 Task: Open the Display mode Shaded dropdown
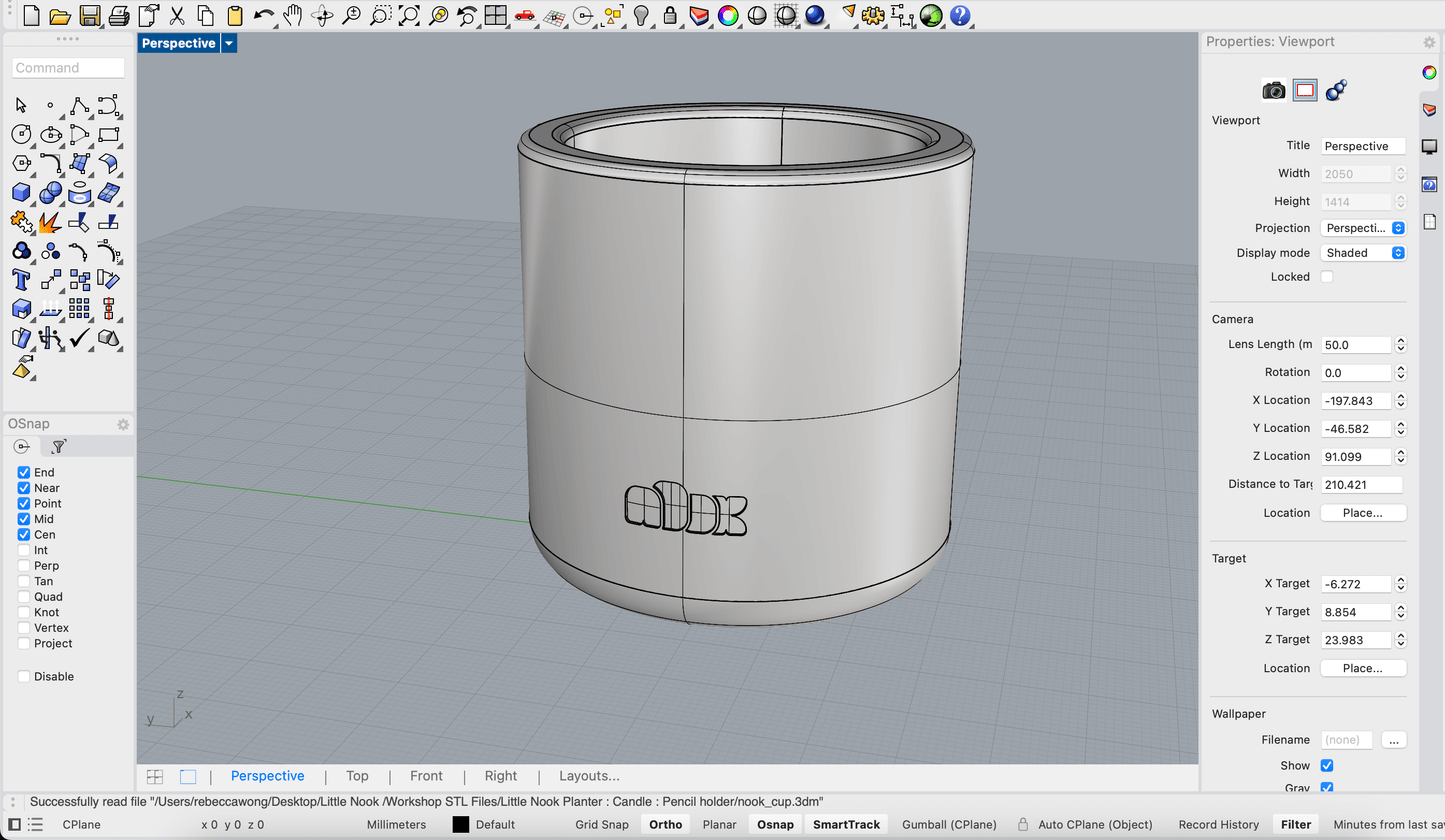pos(1363,253)
